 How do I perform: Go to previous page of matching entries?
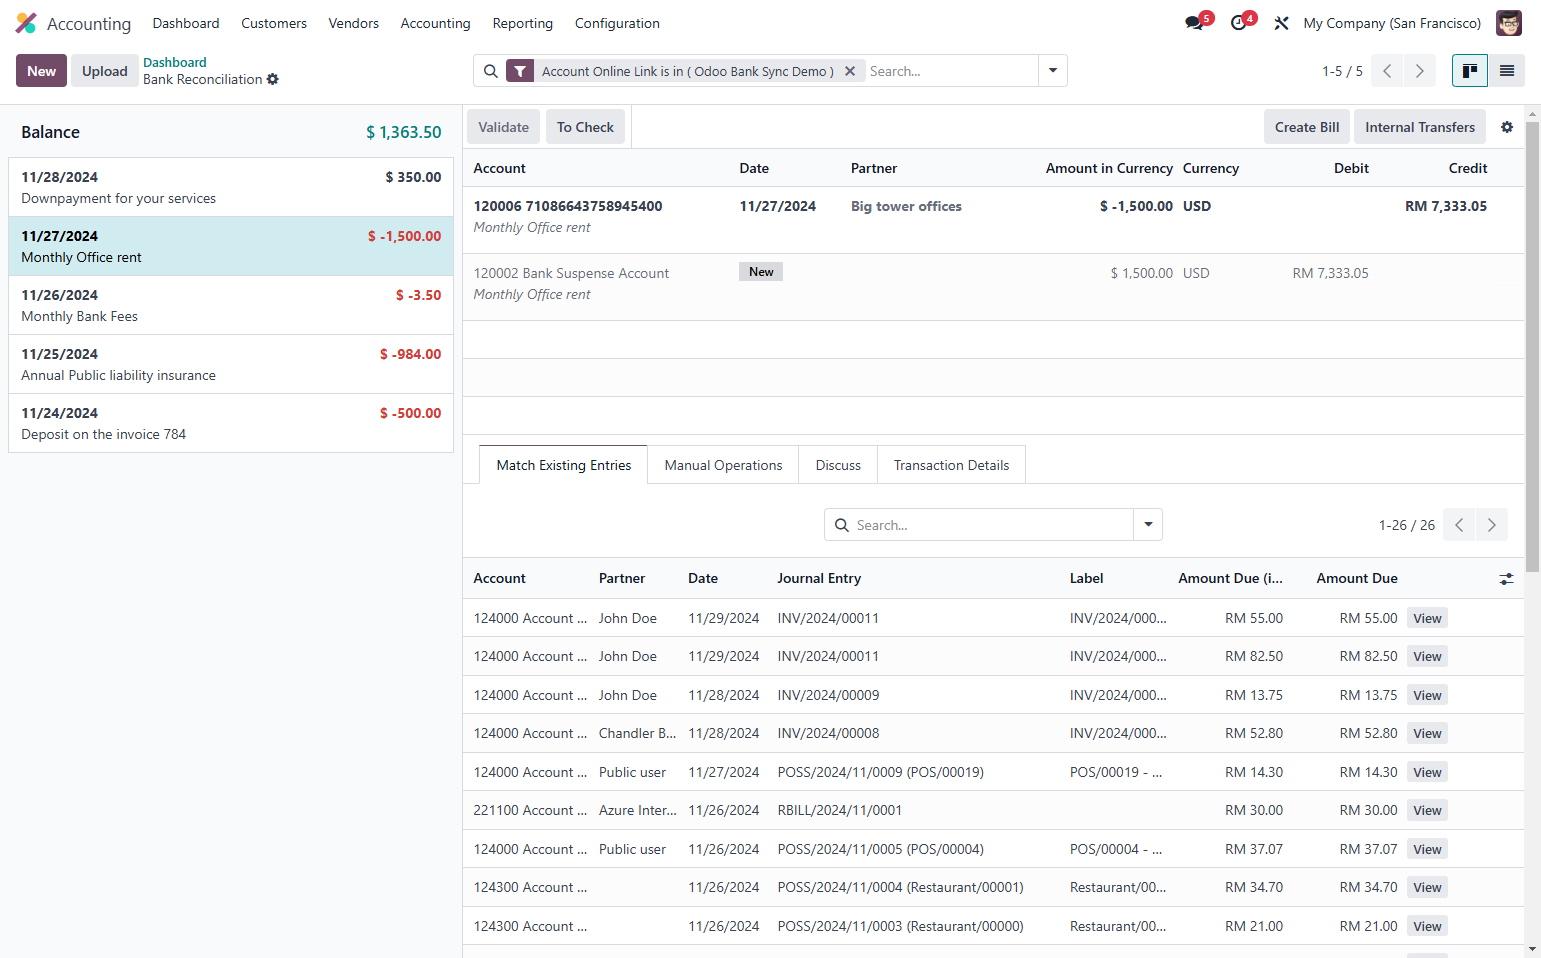coord(1460,525)
